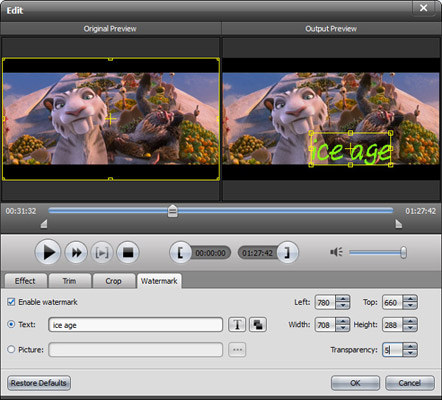Set the trim end with right bracket icon

(287, 252)
